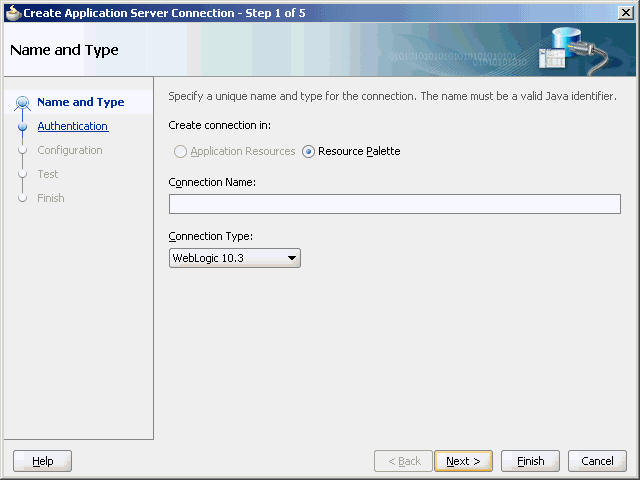The width and height of the screenshot is (640, 480).
Task: Click the 'Name and Type' banner heading
Action: coord(64,50)
